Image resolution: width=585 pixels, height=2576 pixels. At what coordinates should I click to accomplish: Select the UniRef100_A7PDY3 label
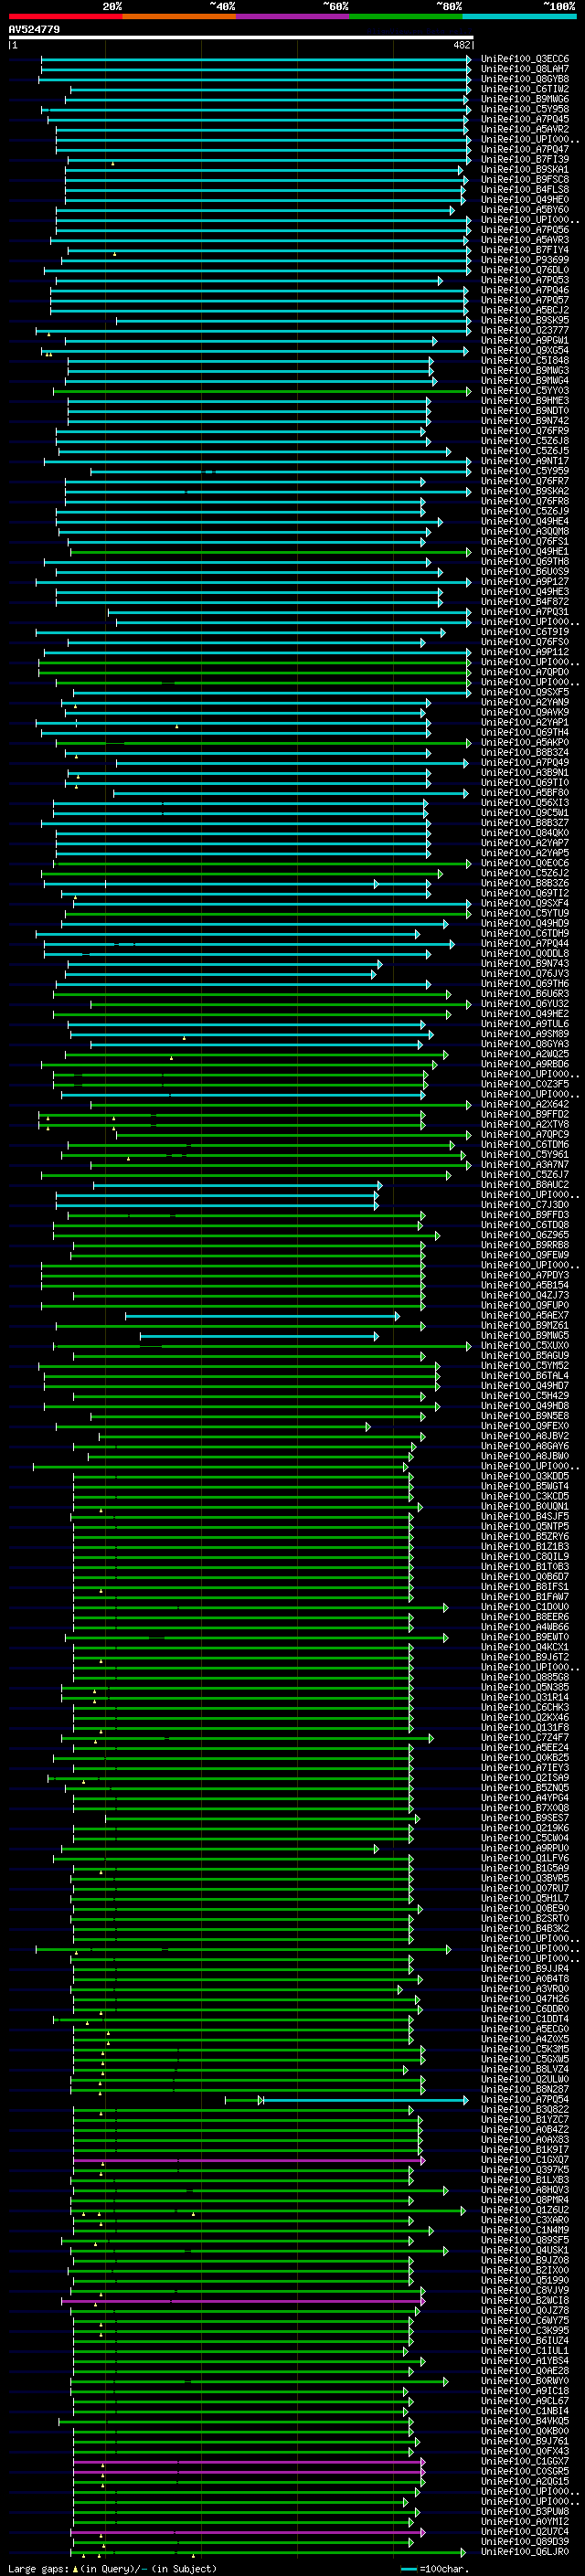point(525,1275)
